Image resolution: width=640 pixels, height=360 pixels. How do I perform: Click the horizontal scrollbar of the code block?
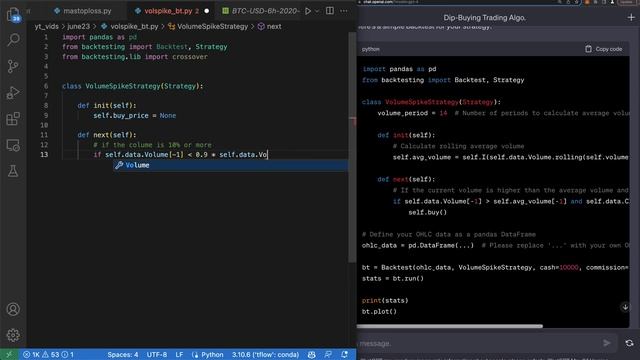[450, 326]
